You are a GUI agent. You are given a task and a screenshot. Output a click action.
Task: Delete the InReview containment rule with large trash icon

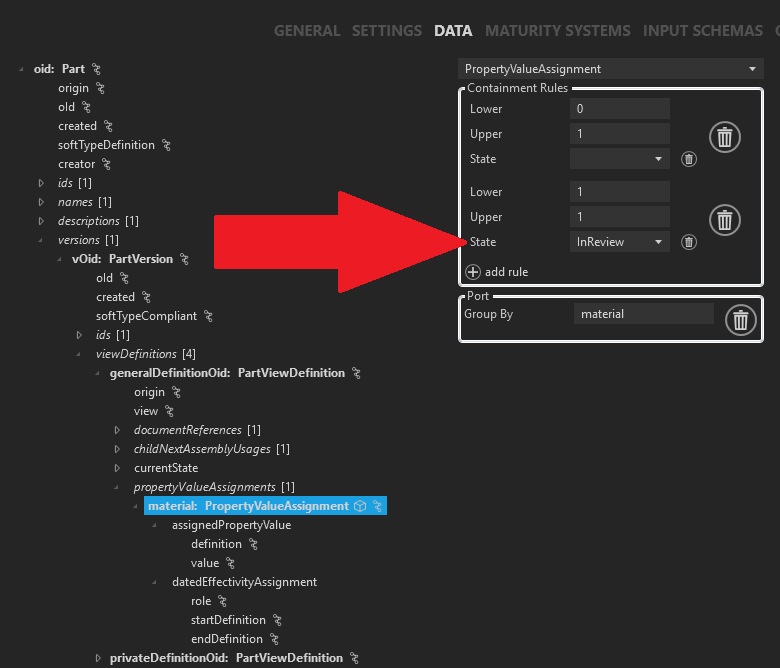click(x=725, y=219)
